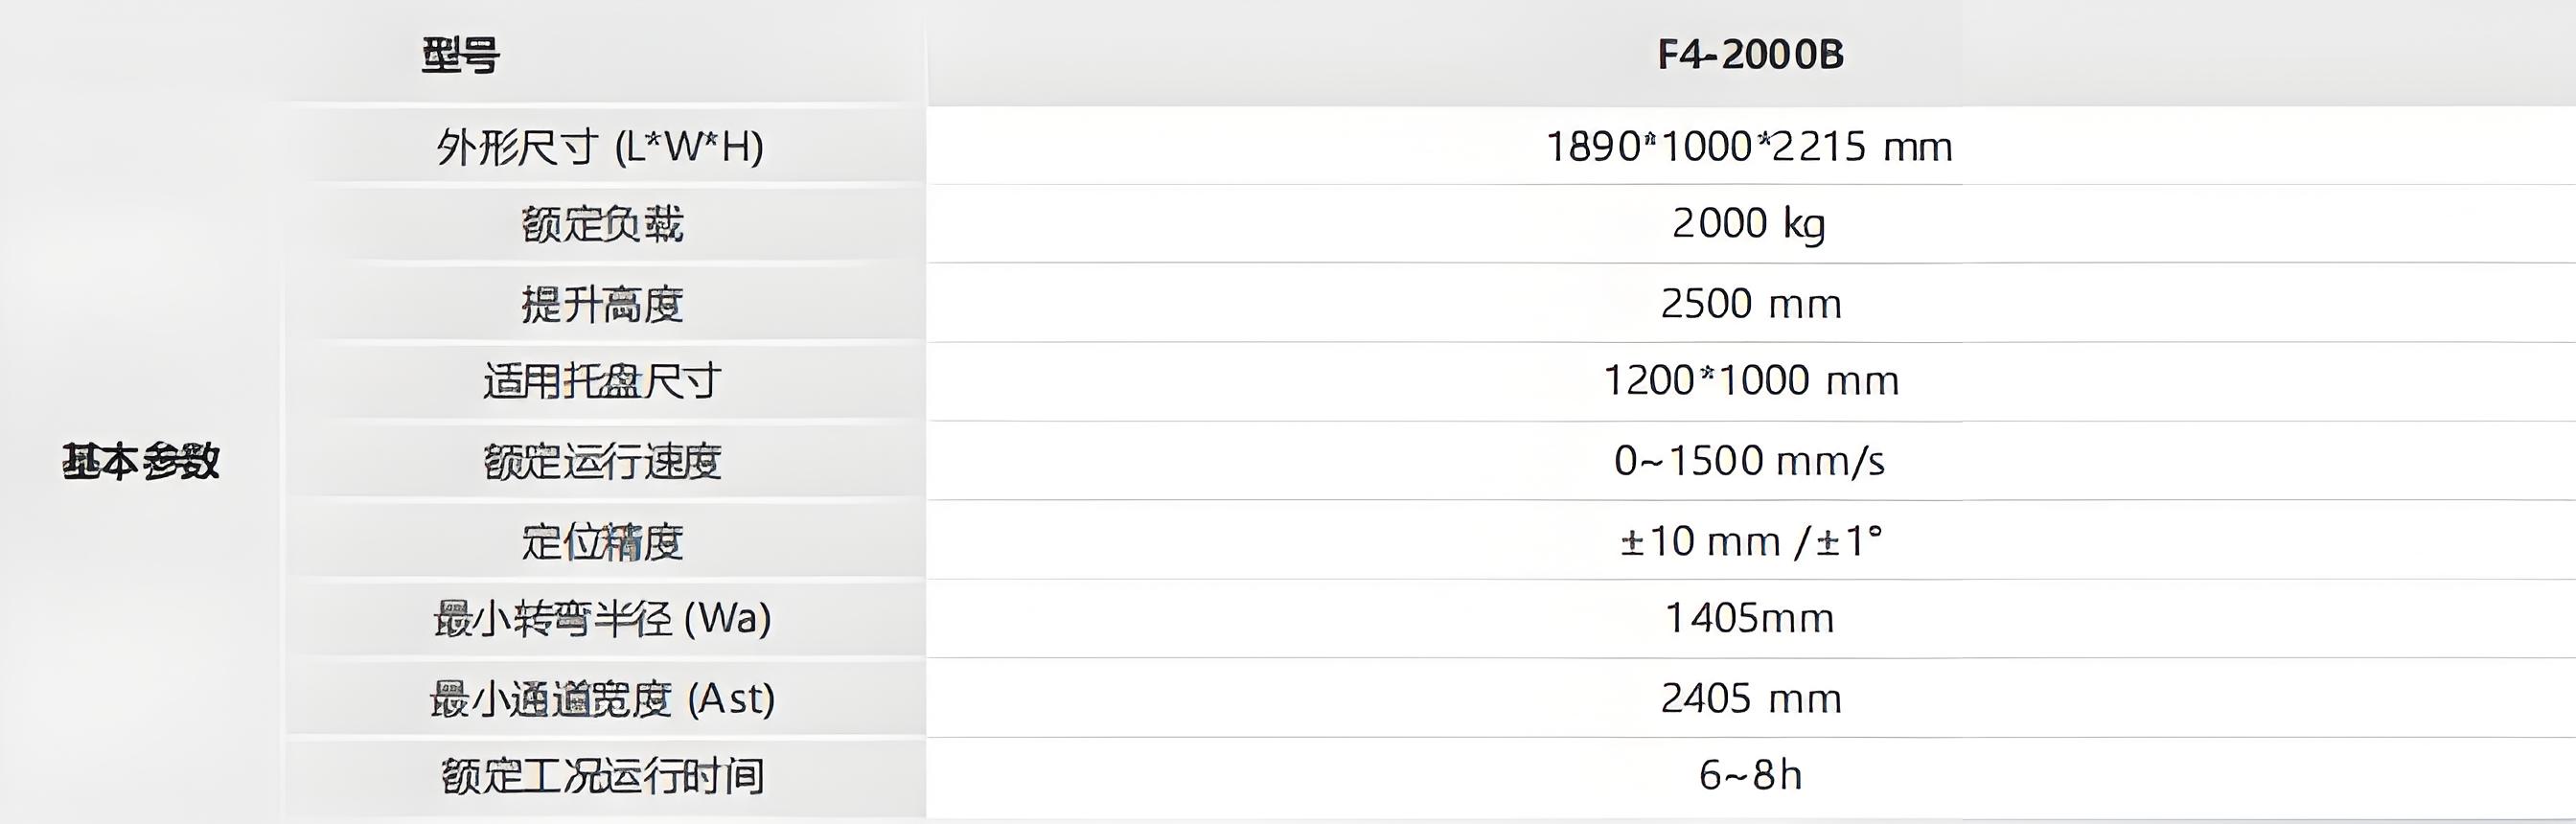Image resolution: width=2576 pixels, height=824 pixels.
Task: Select the 1200*1000 mm pallet size value
Action: click(1750, 381)
